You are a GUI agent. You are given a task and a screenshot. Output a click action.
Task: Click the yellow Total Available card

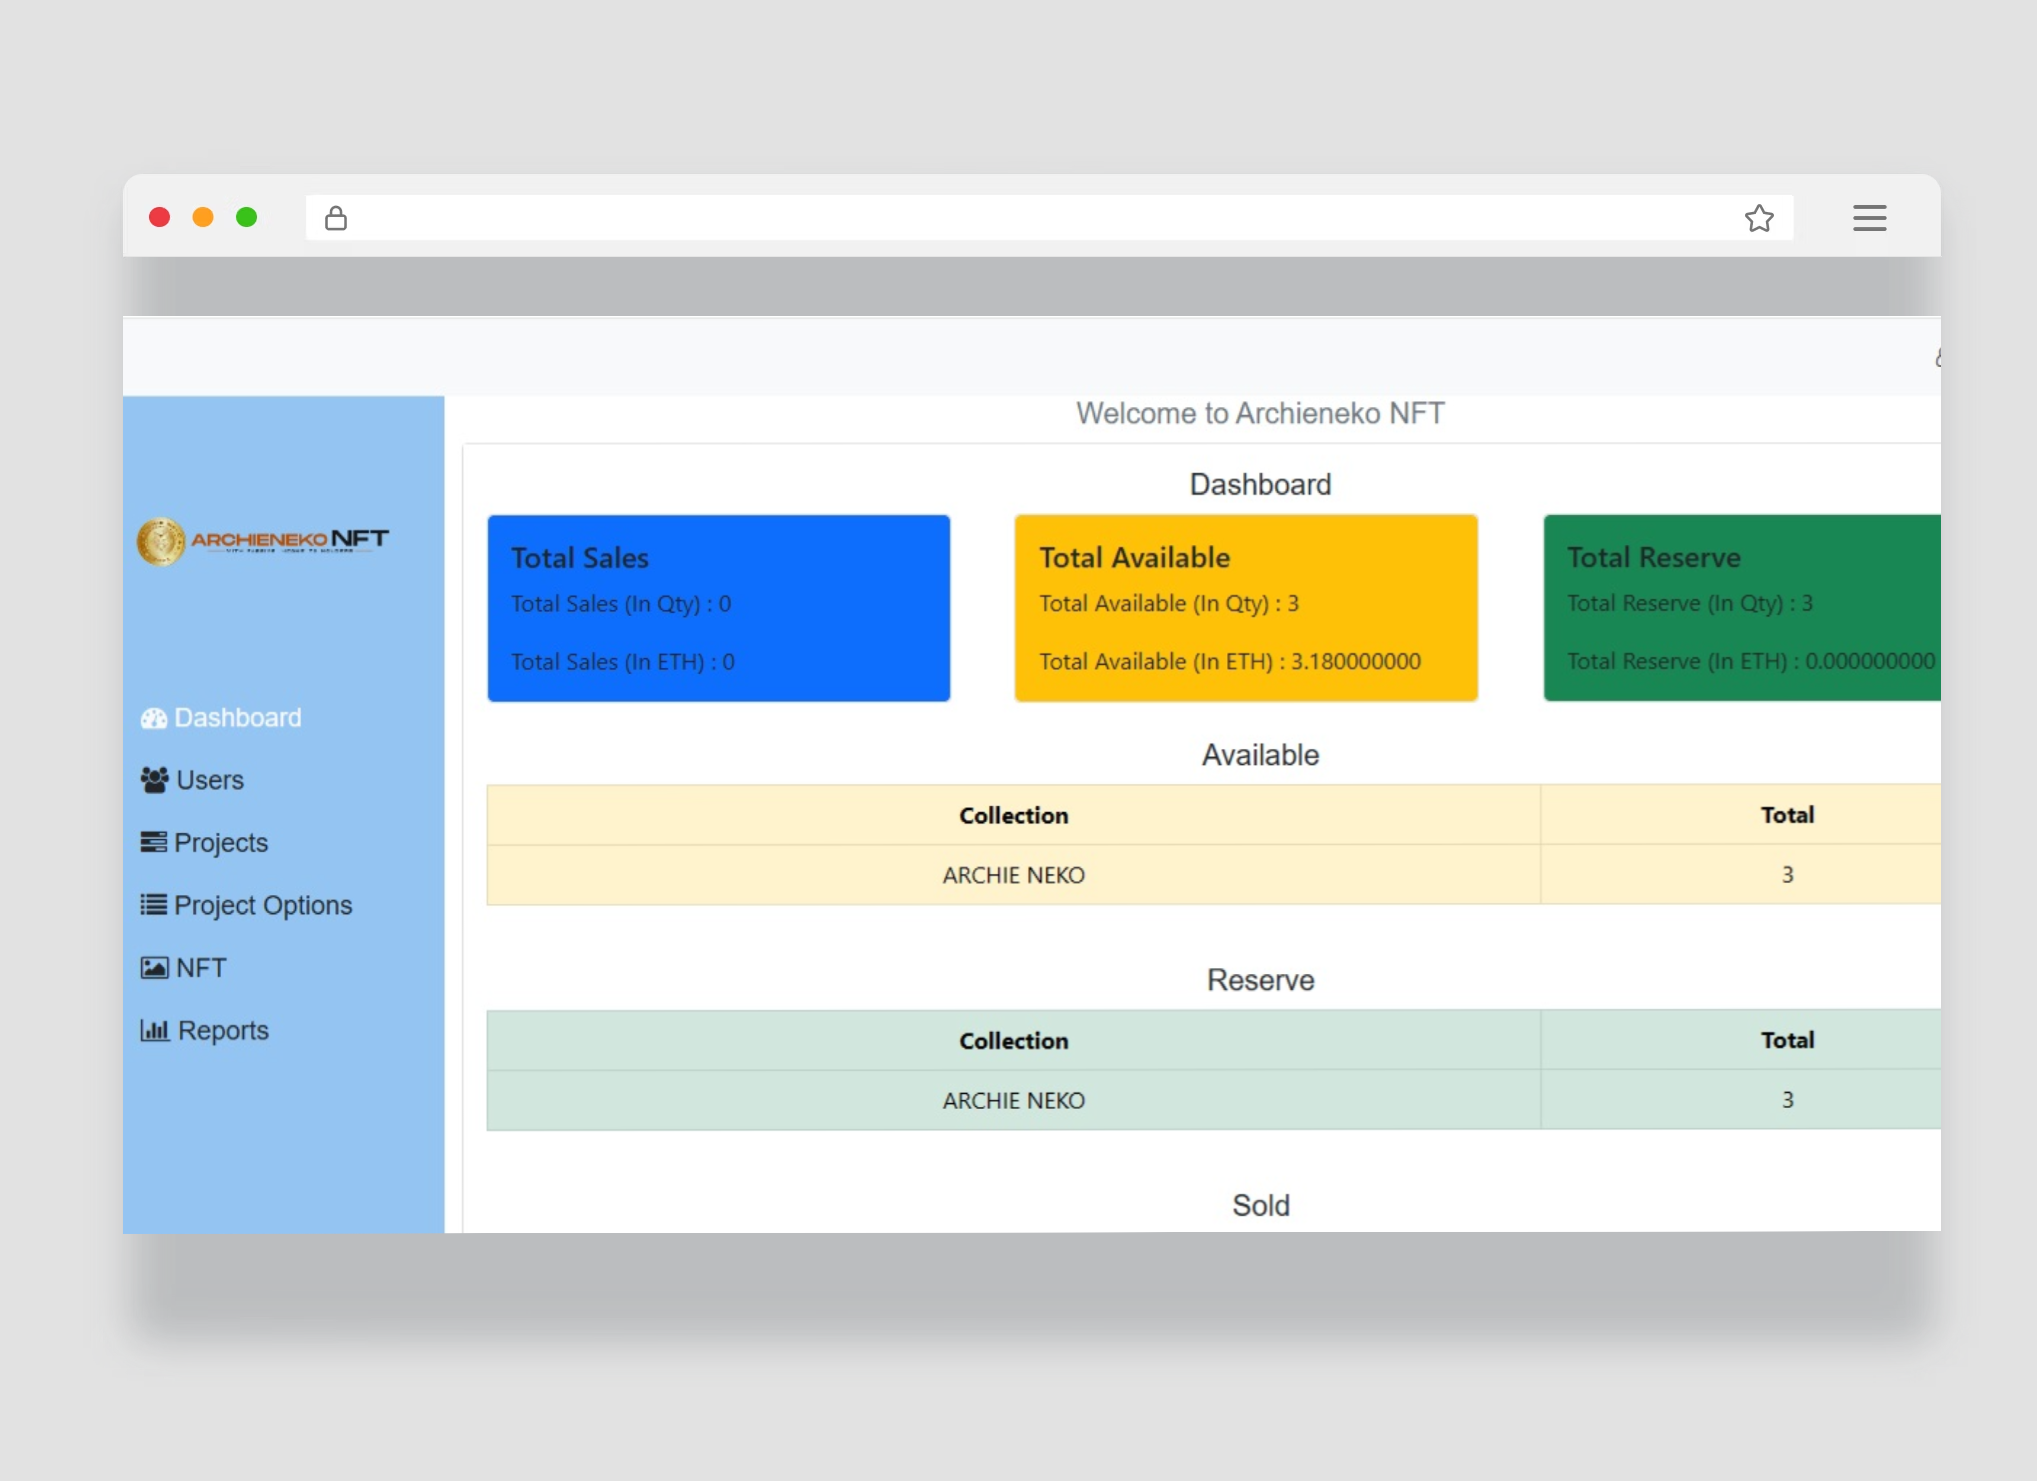[1245, 608]
